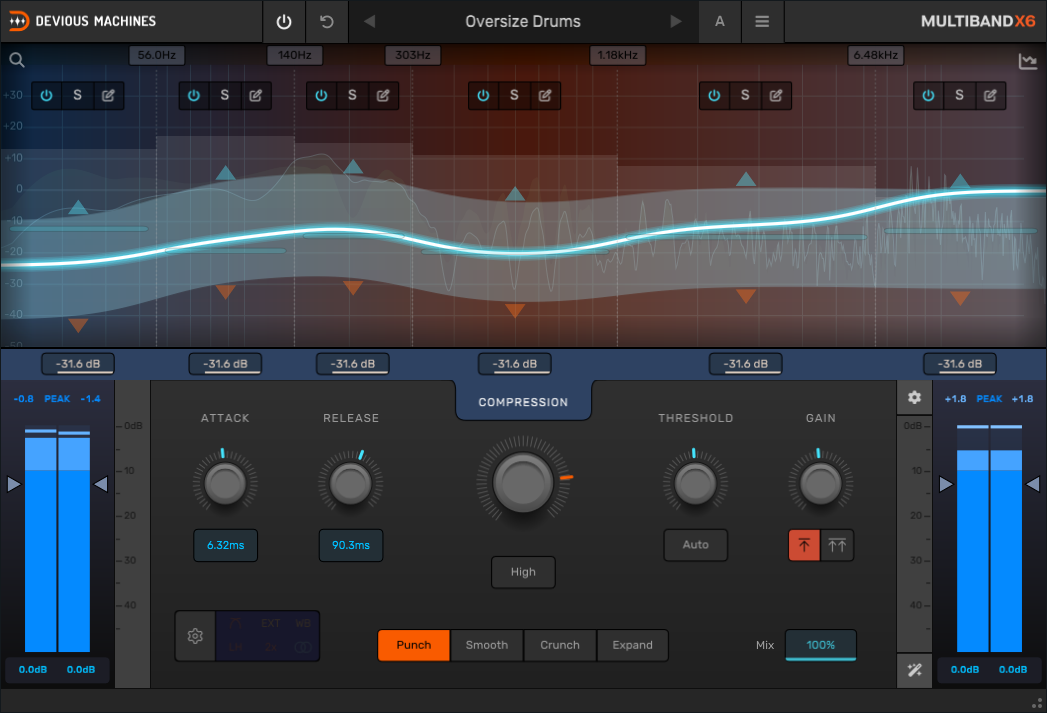Edit the first band with pencil icon
This screenshot has height=713, width=1047.
point(108,96)
